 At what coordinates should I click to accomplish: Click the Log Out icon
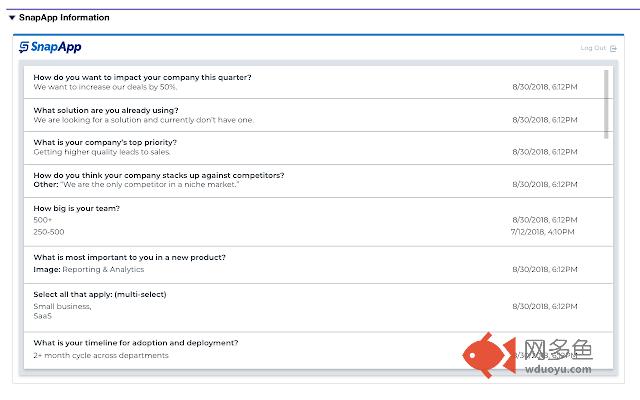tap(614, 48)
